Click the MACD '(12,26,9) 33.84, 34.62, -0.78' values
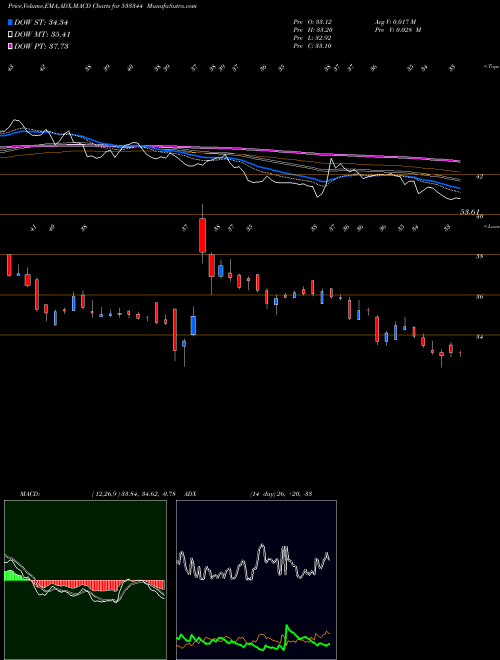500x660 pixels. 133,493
